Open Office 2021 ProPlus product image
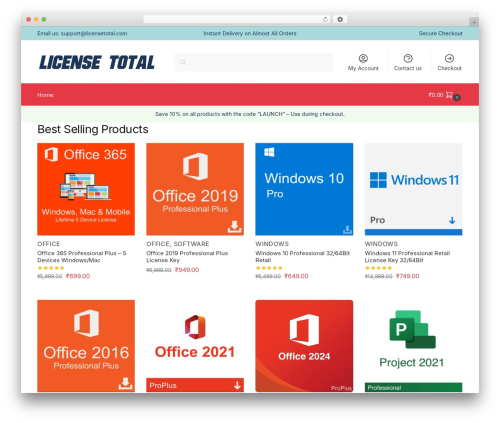This screenshot has width=500, height=423. click(195, 346)
